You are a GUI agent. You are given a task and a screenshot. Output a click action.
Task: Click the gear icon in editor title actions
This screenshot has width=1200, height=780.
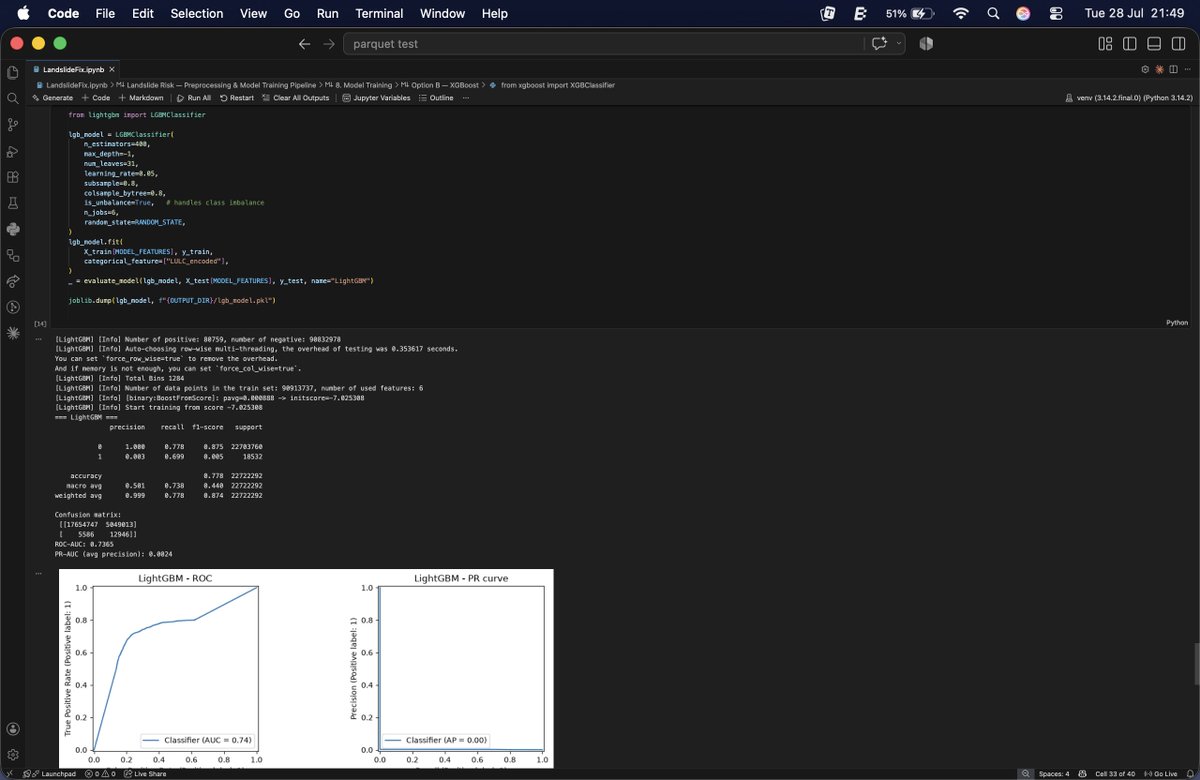click(1146, 69)
